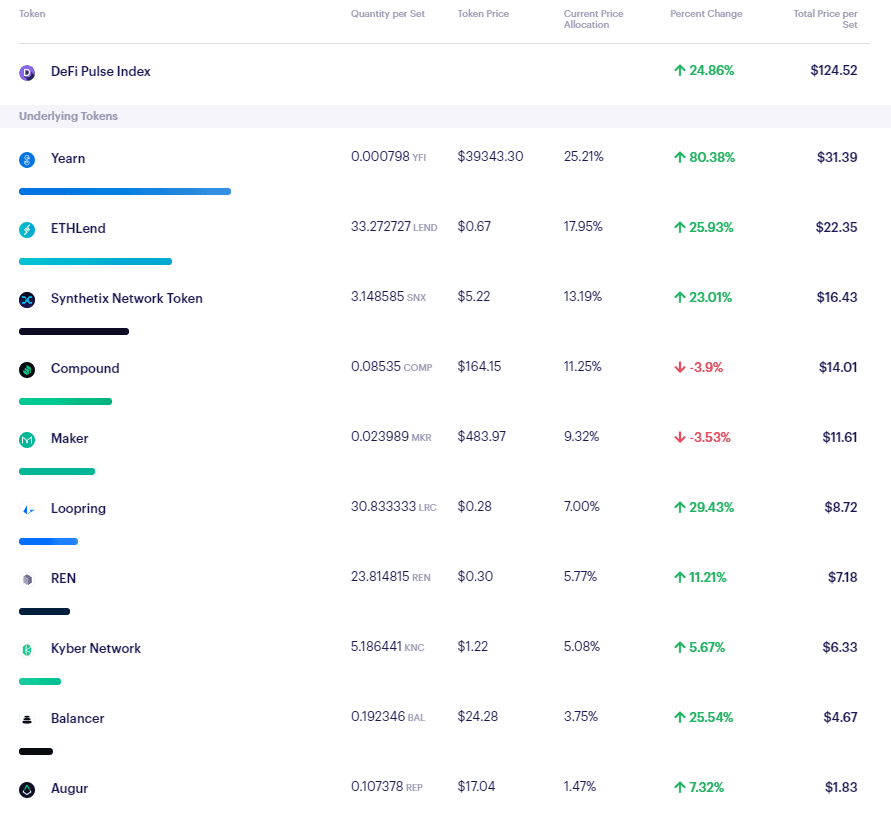Click the 0.023989 MKR quantity

(391, 437)
